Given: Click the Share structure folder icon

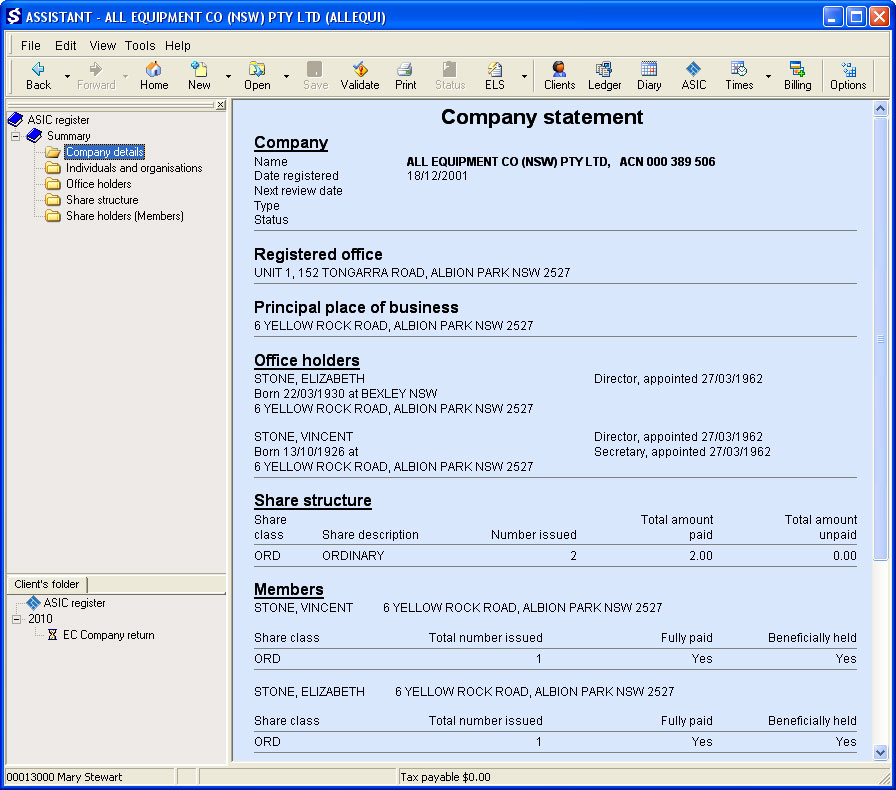Looking at the screenshot, I should click(53, 200).
